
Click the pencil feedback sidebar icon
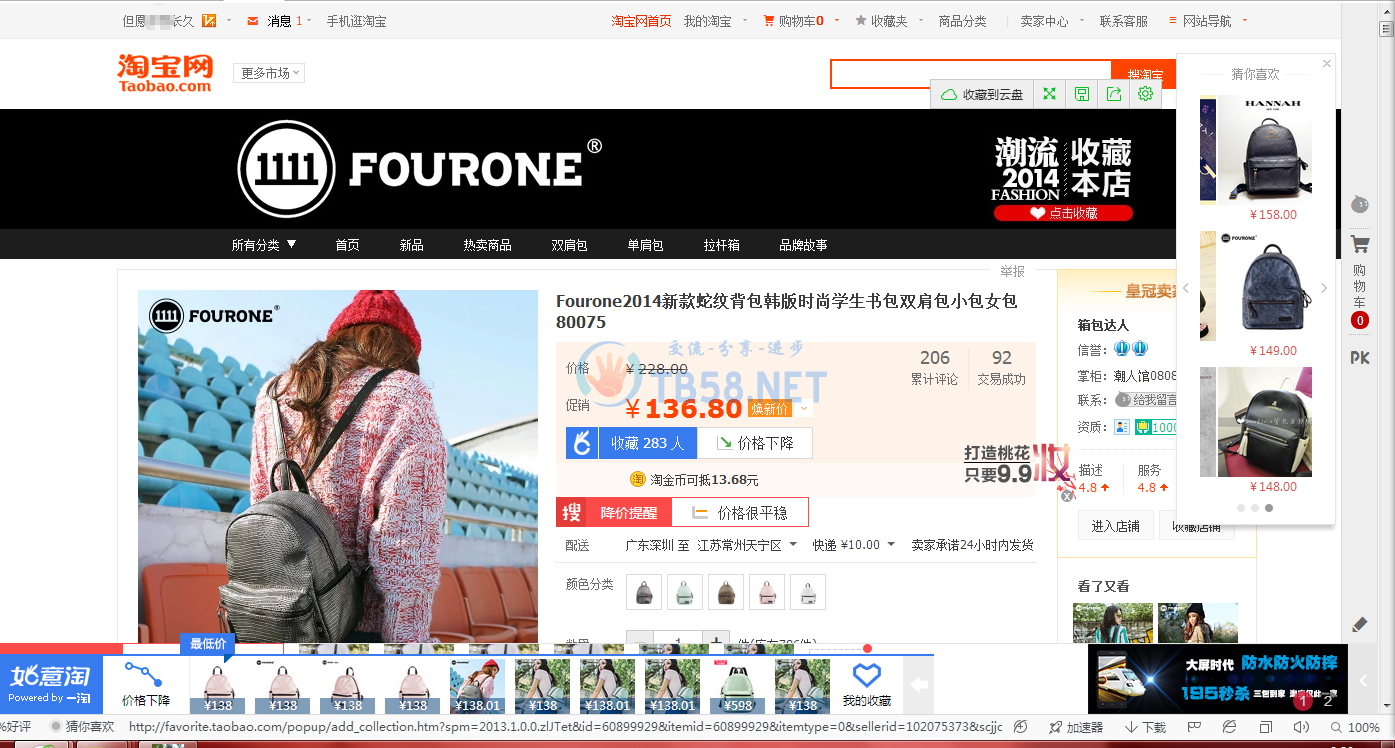tap(1359, 624)
